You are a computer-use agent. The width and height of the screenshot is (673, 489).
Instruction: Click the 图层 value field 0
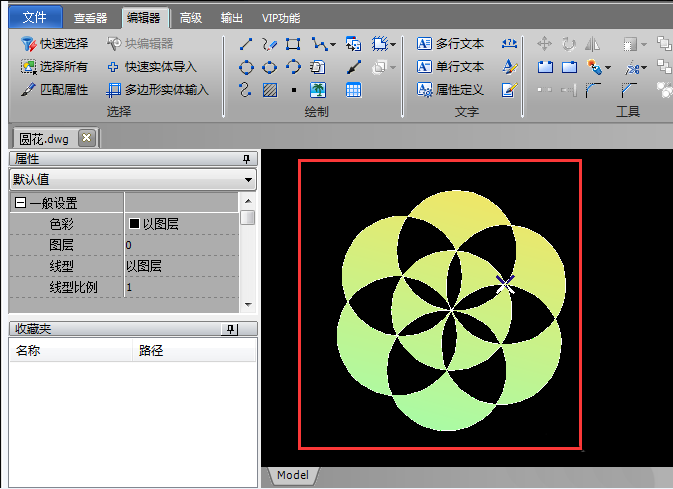coord(182,245)
